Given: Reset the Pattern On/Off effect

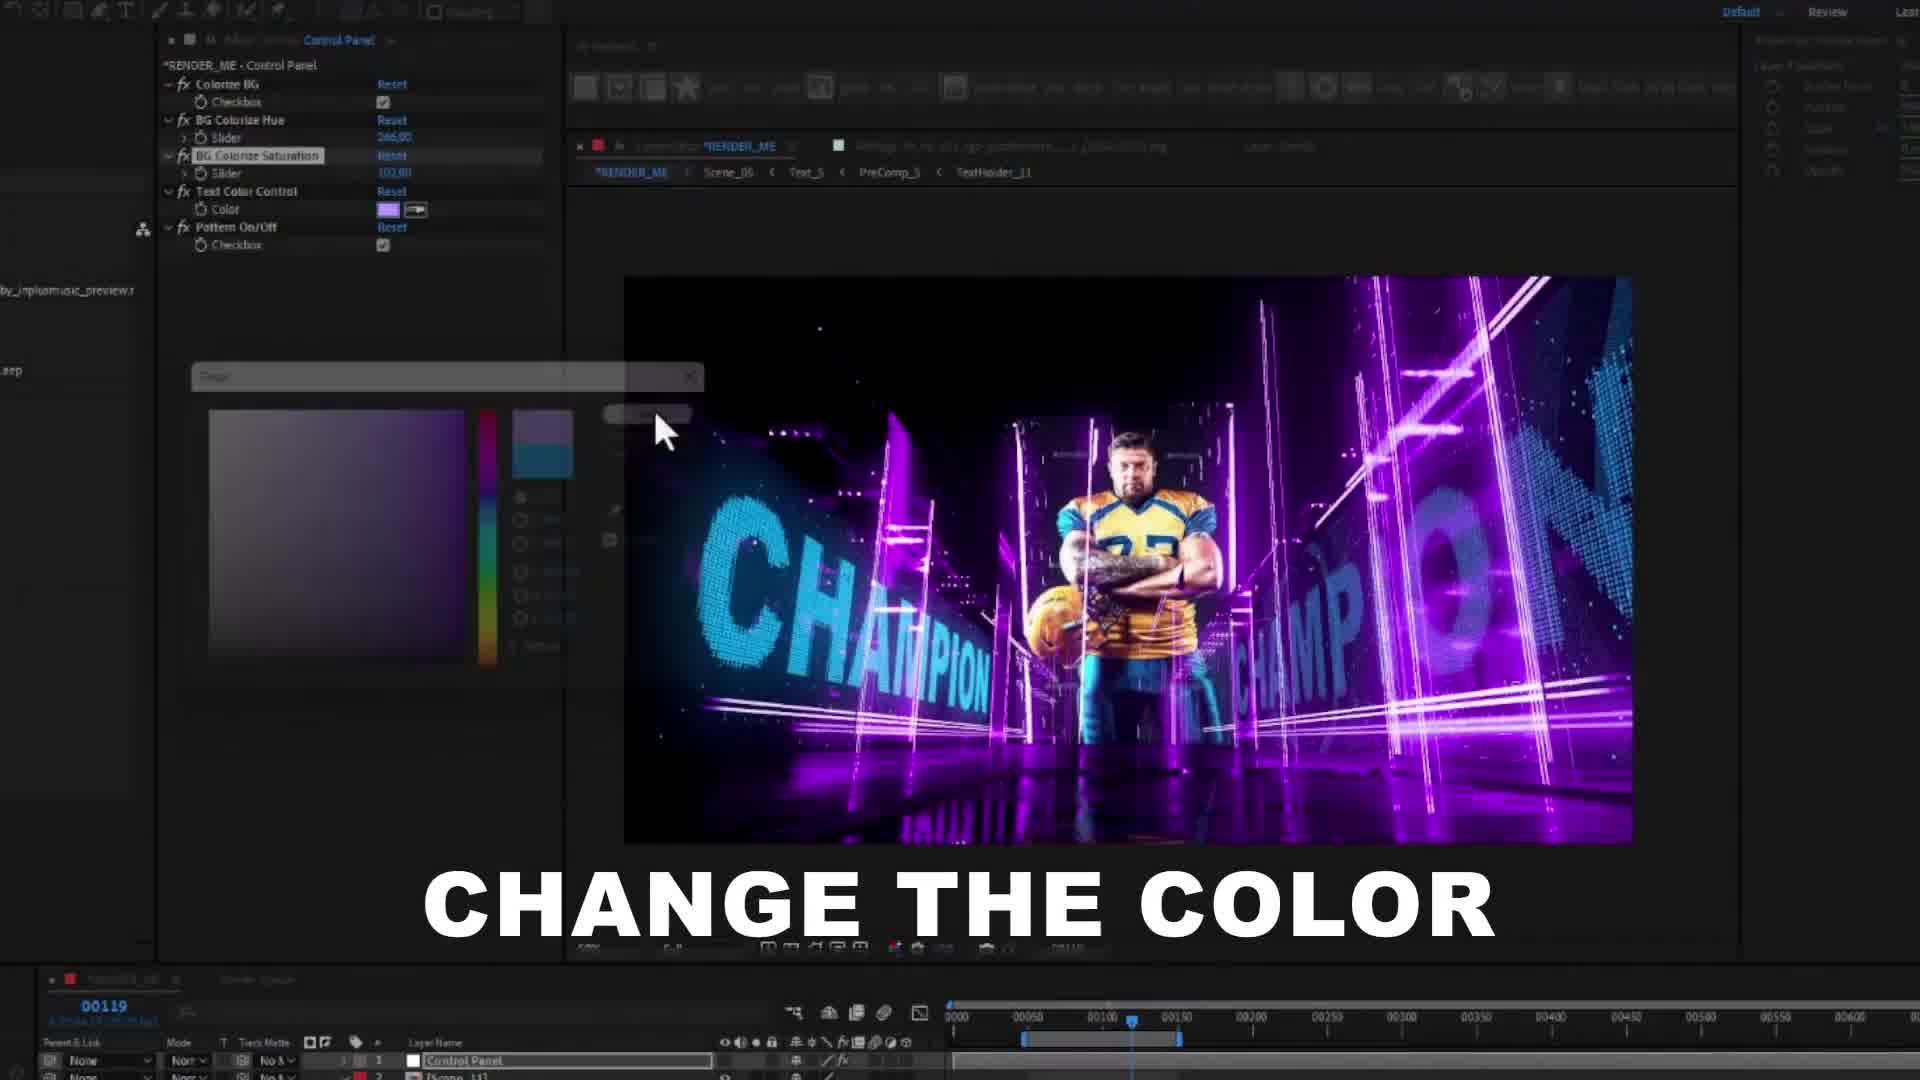Looking at the screenshot, I should (x=392, y=227).
